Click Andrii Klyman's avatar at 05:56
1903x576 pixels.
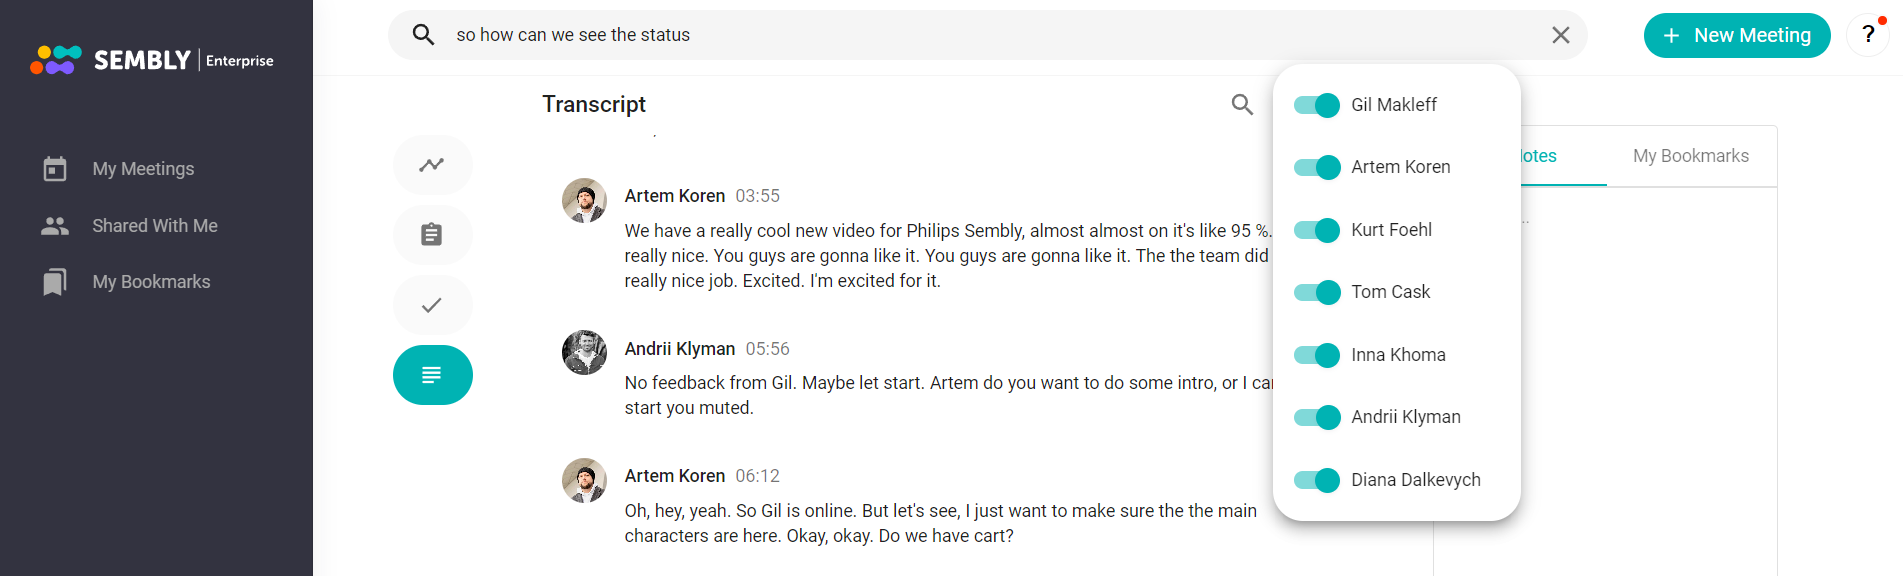click(x=584, y=353)
